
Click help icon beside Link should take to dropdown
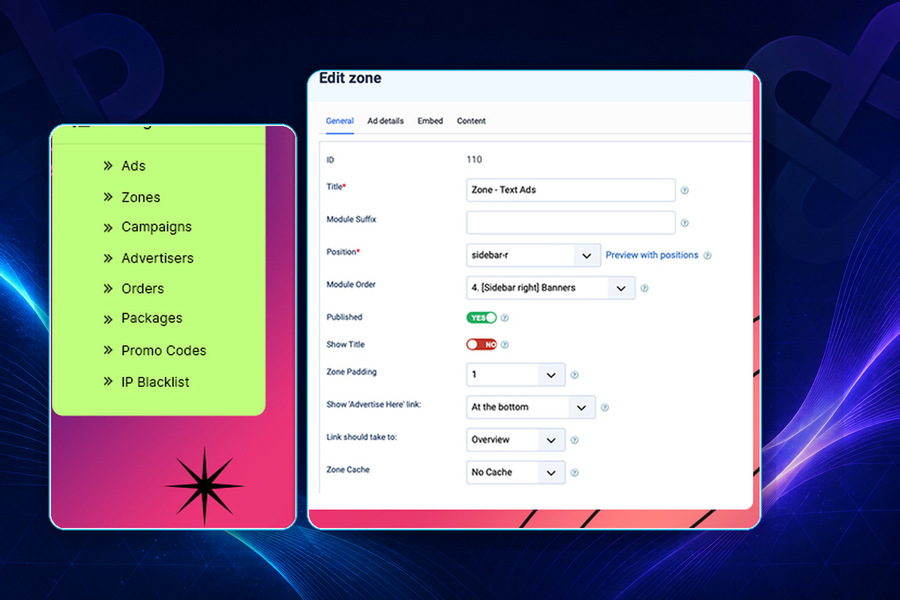574,440
